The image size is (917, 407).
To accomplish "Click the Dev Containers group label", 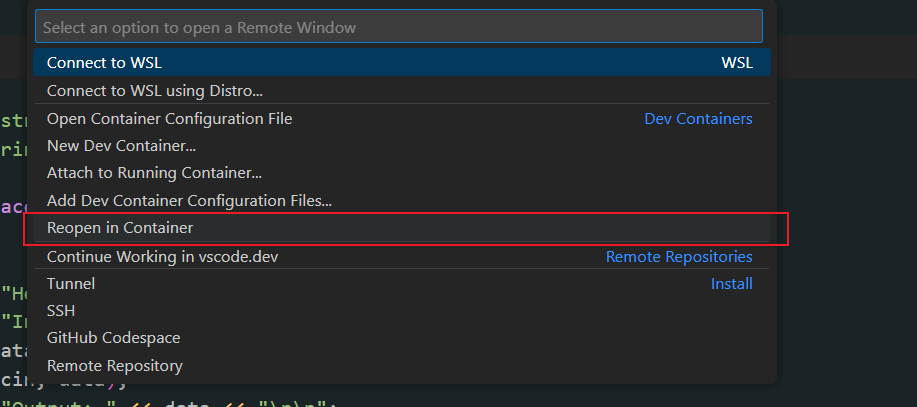I will click(698, 119).
